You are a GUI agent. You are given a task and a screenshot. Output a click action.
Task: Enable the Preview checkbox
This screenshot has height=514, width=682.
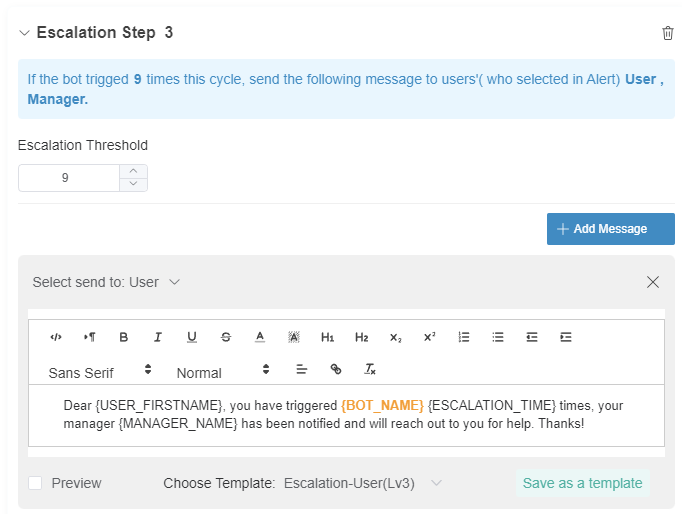(35, 483)
